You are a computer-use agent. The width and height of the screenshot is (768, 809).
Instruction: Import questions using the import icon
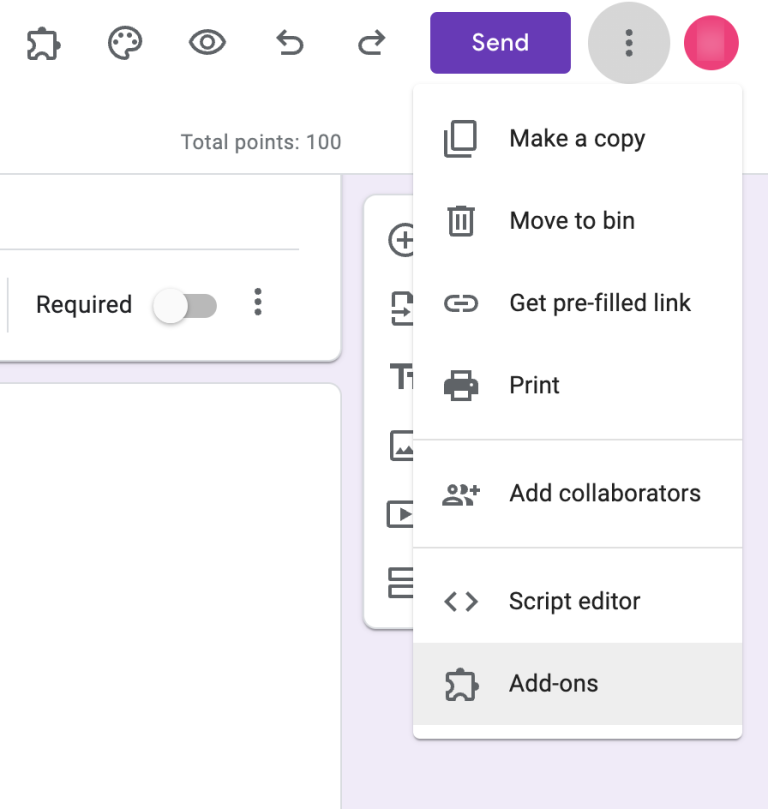(x=404, y=308)
